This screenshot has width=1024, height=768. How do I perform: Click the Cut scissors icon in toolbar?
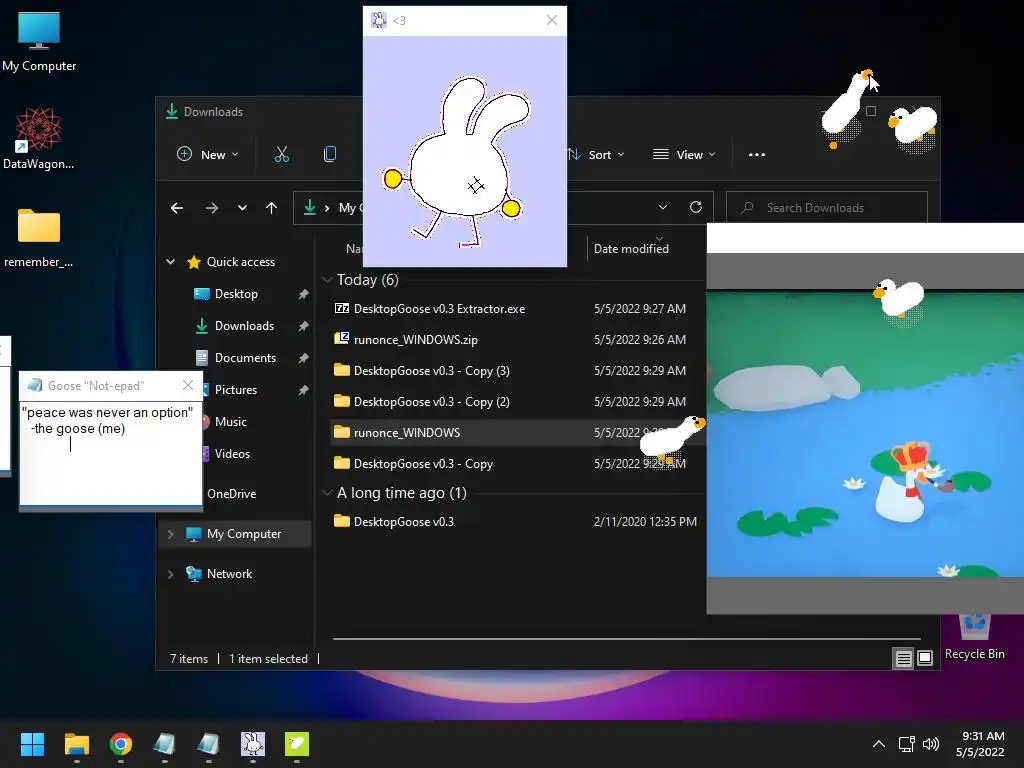point(281,155)
